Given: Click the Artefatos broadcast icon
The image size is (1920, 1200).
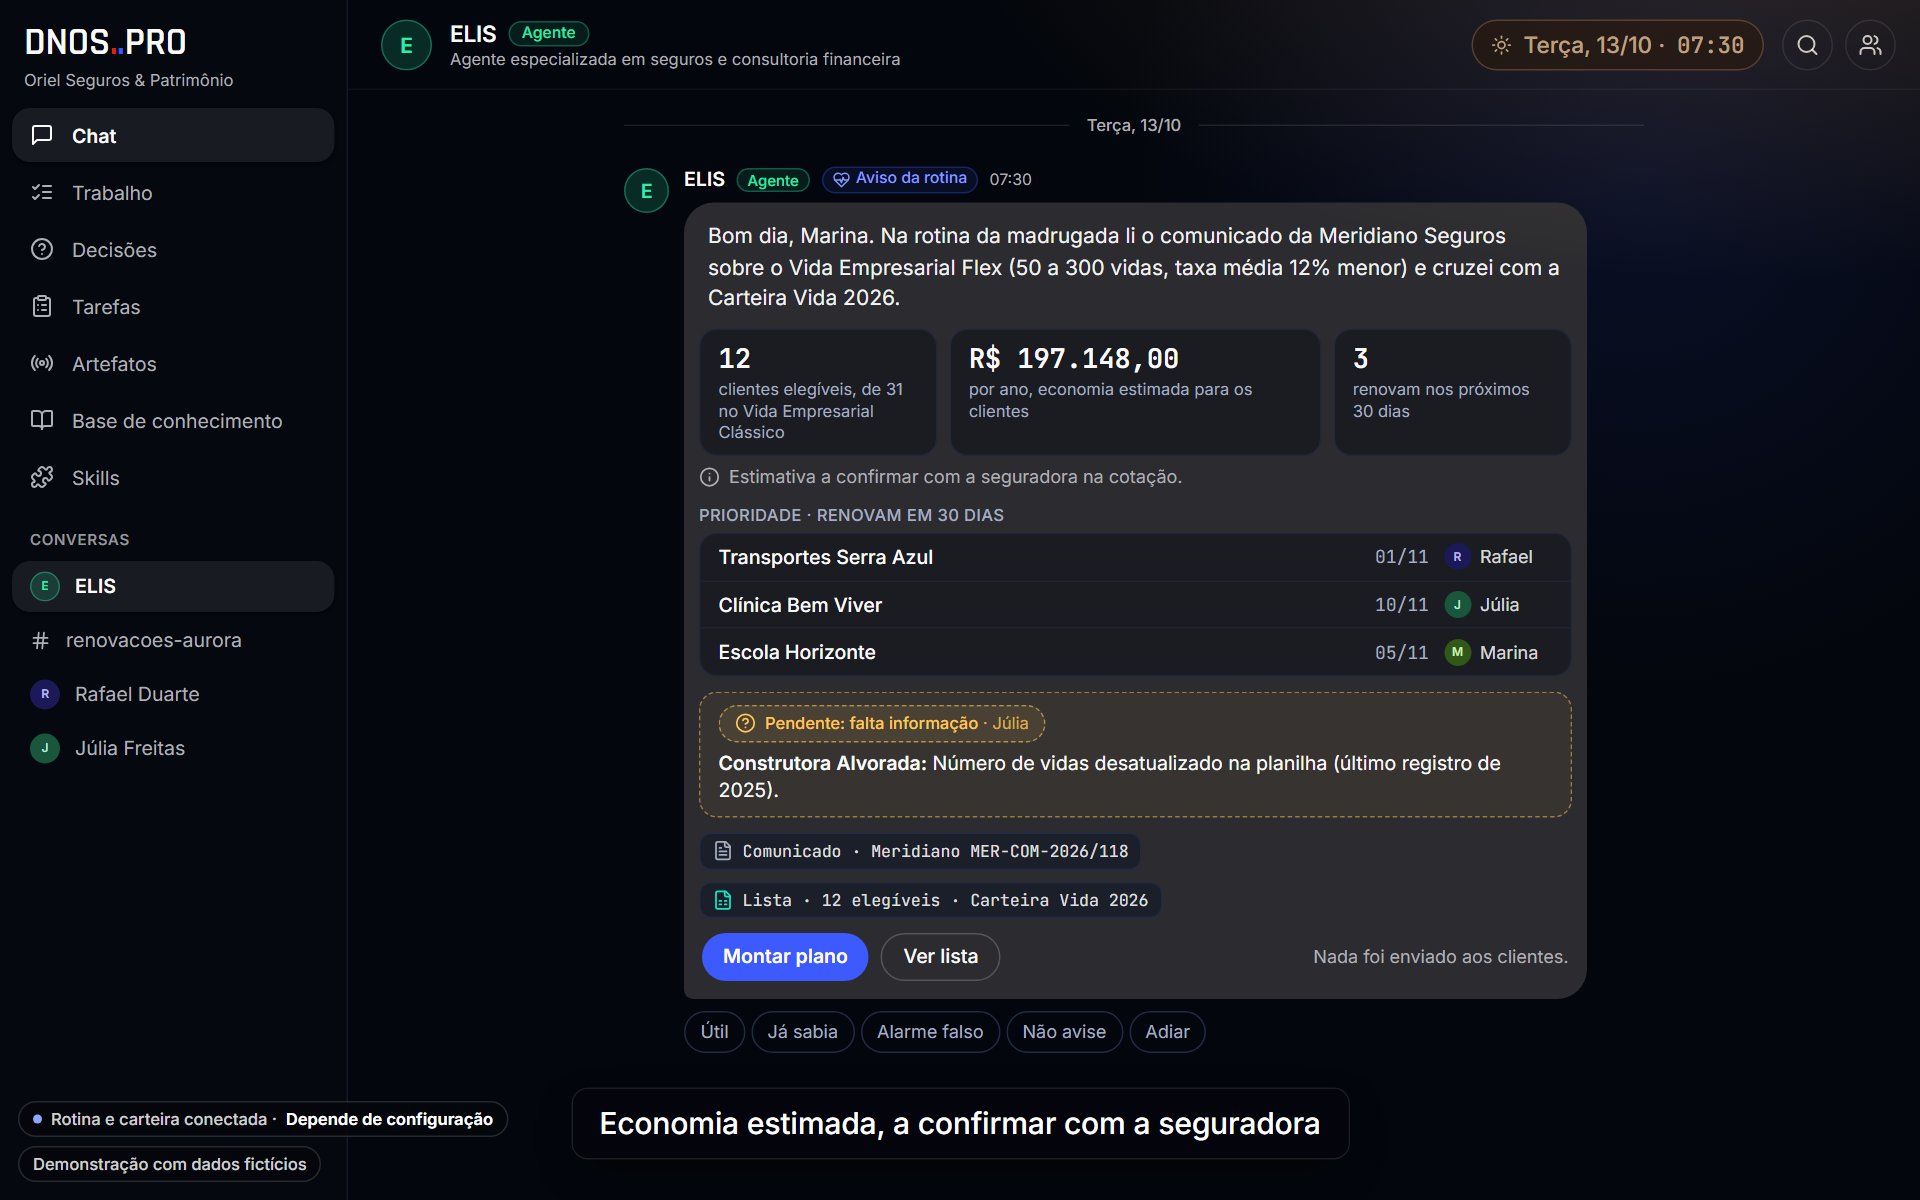Looking at the screenshot, I should pos(42,363).
